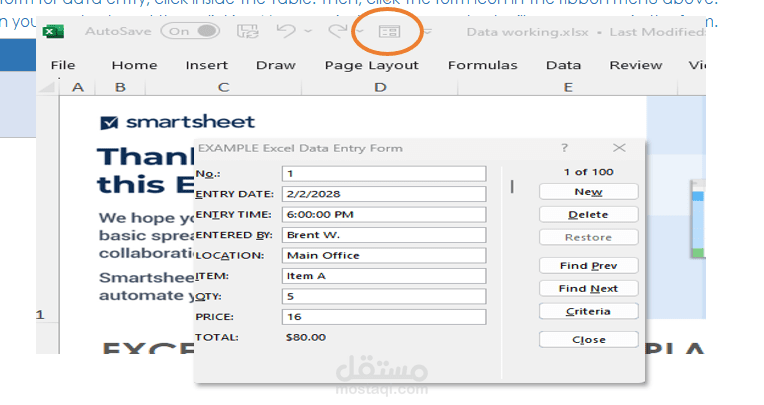764x405 pixels.
Task: Click the LOCATION field showing Main Office
Action: 384,255
